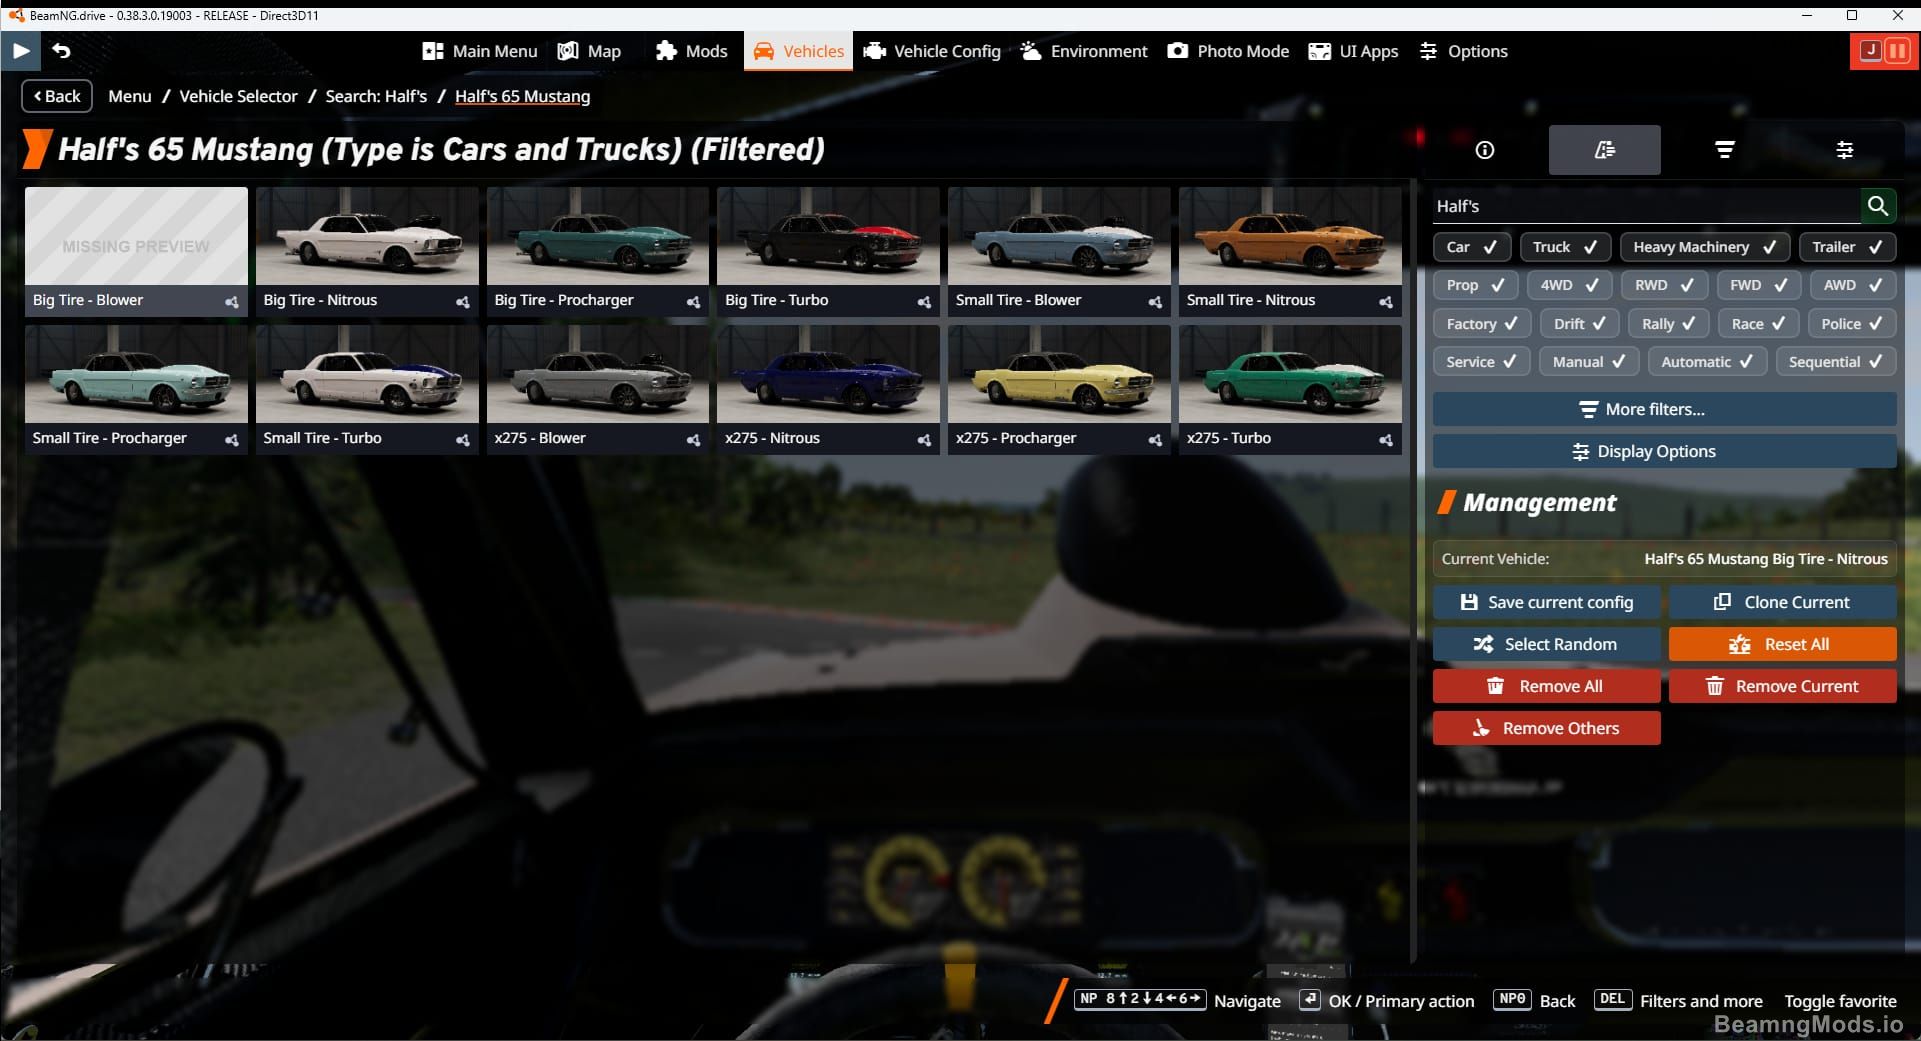Image resolution: width=1921 pixels, height=1041 pixels.
Task: Click the spawn icon on Big Tire - Nitrous
Action: [x=462, y=302]
